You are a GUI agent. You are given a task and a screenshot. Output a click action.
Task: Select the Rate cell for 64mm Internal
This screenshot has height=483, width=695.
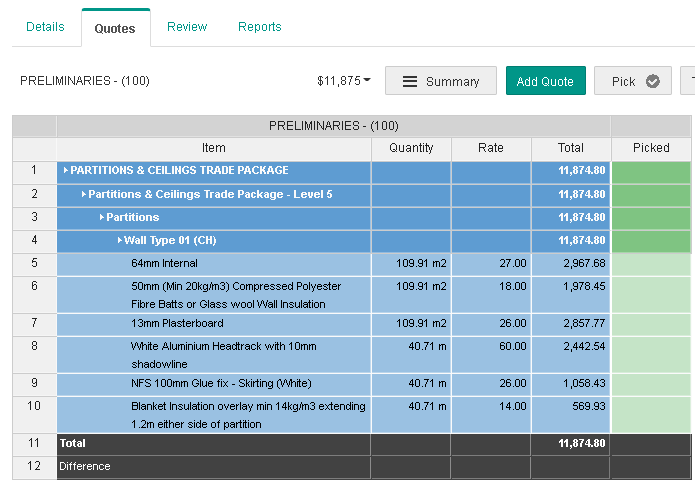pyautogui.click(x=490, y=264)
